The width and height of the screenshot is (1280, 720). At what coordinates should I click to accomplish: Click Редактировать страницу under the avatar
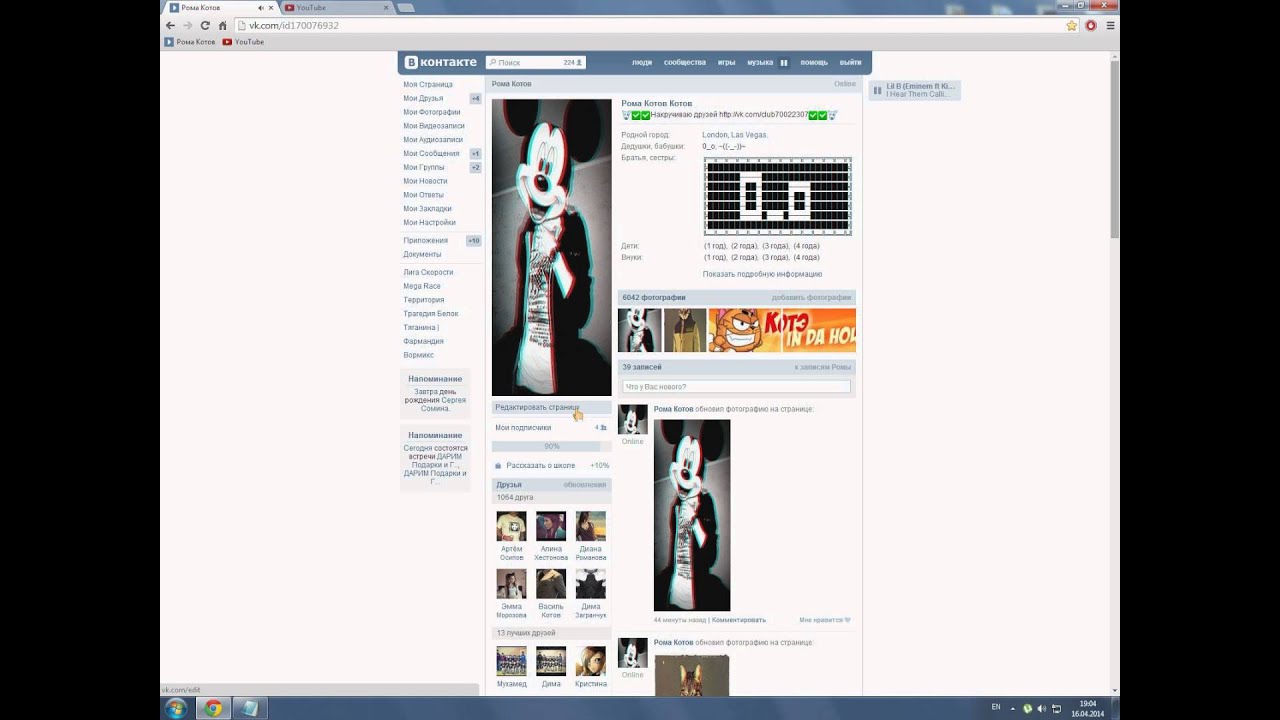(x=551, y=407)
